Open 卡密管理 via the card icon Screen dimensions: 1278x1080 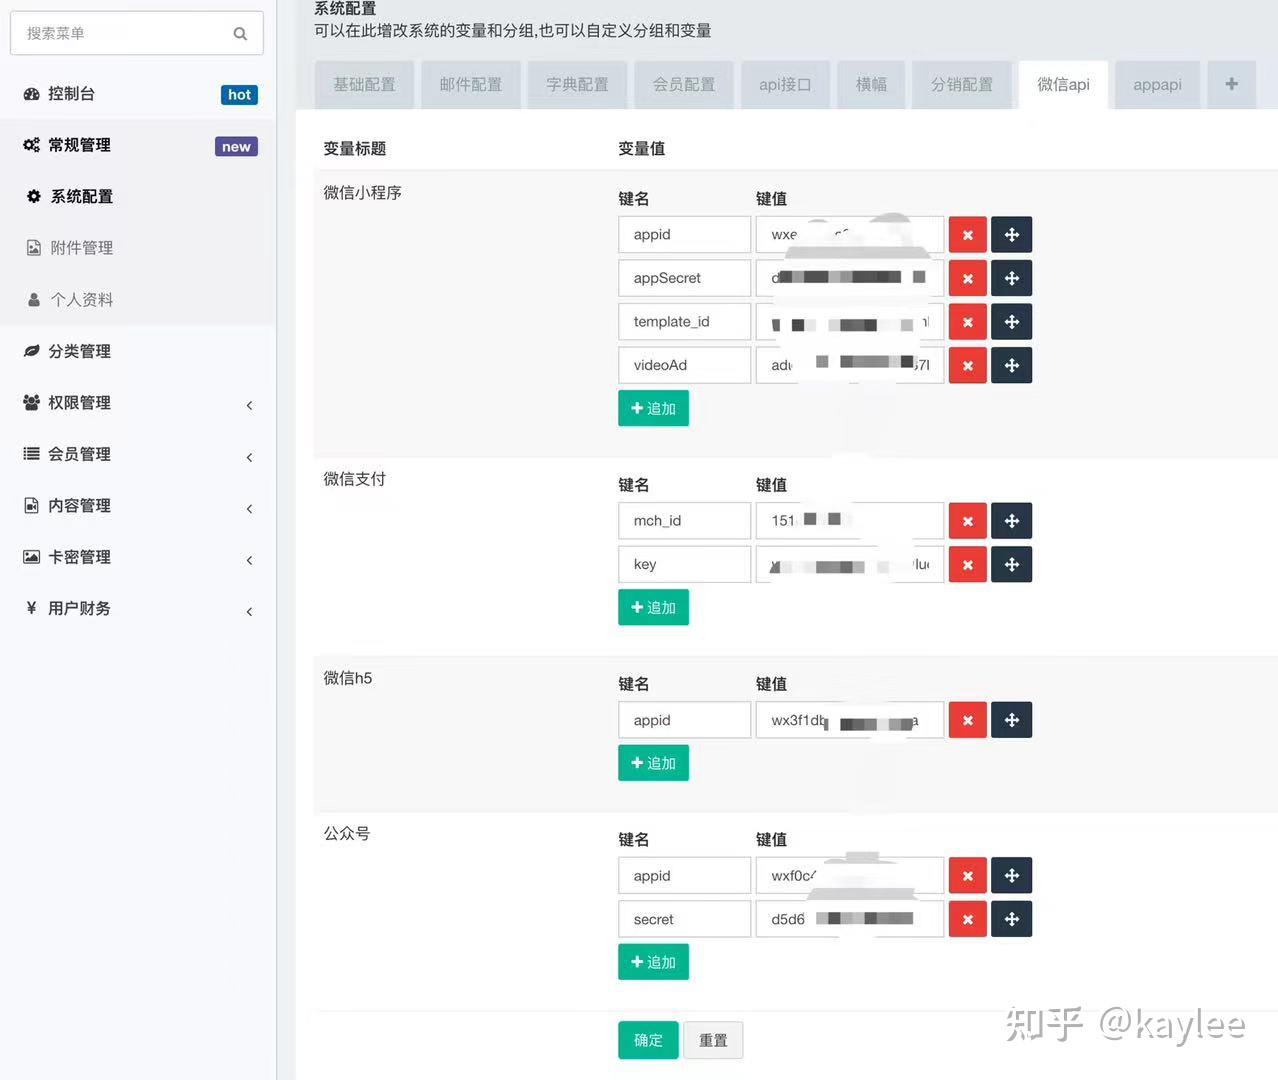click(x=31, y=557)
